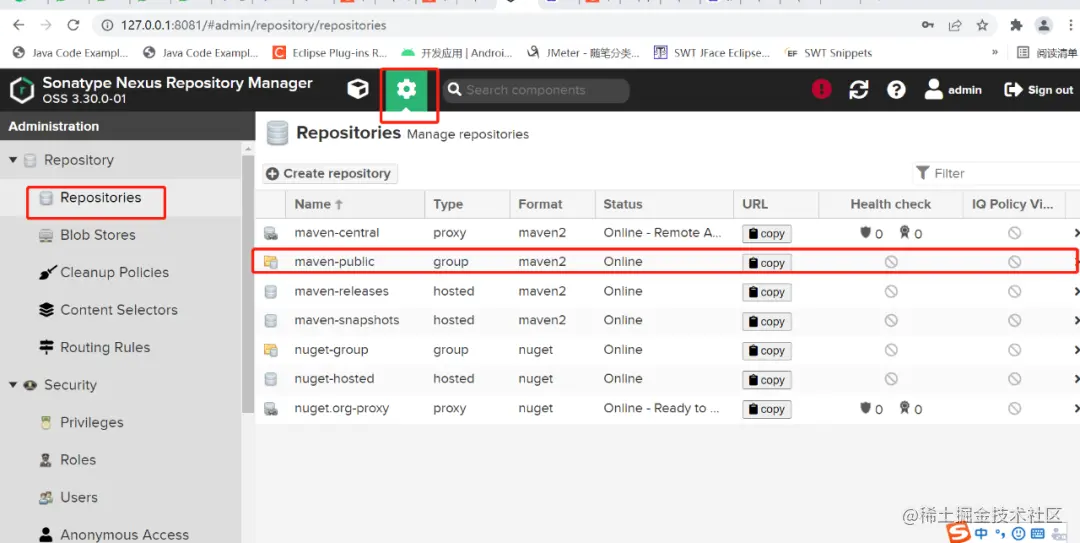Screen dimensions: 1080x543
Task: Click the maven-public group repository icon
Action: coord(271,263)
